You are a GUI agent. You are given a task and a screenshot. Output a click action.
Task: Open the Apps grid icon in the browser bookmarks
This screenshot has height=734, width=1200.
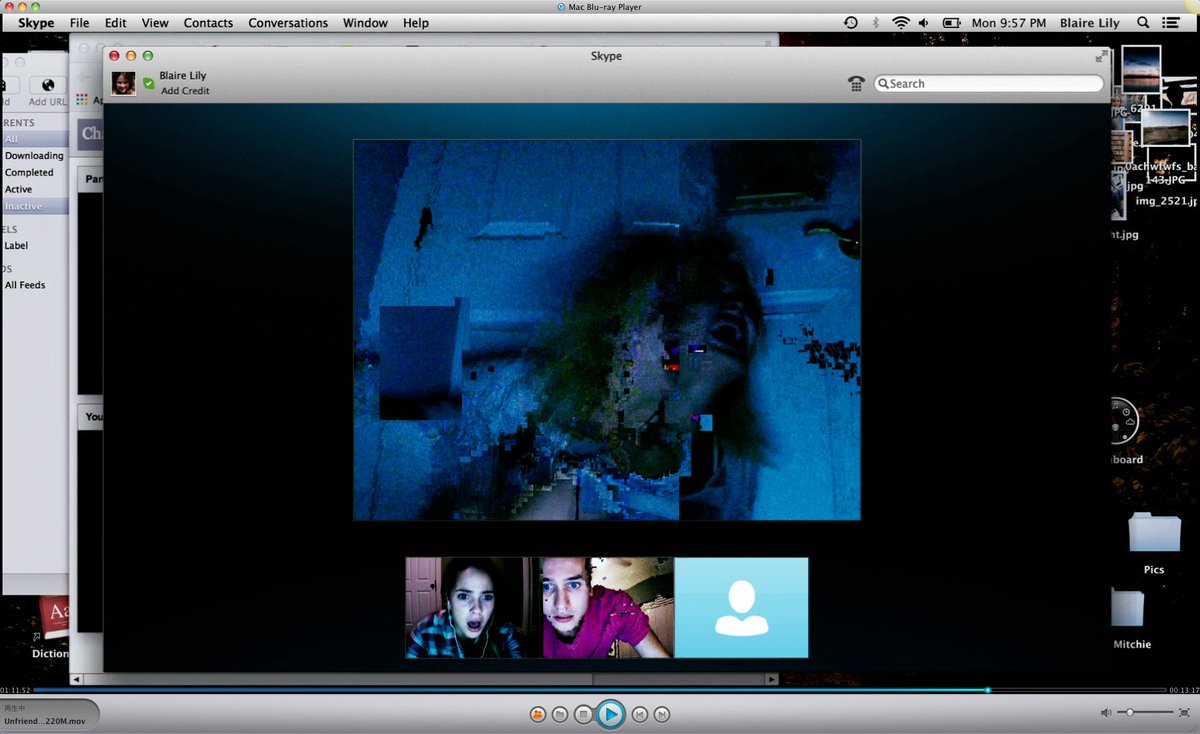82,100
